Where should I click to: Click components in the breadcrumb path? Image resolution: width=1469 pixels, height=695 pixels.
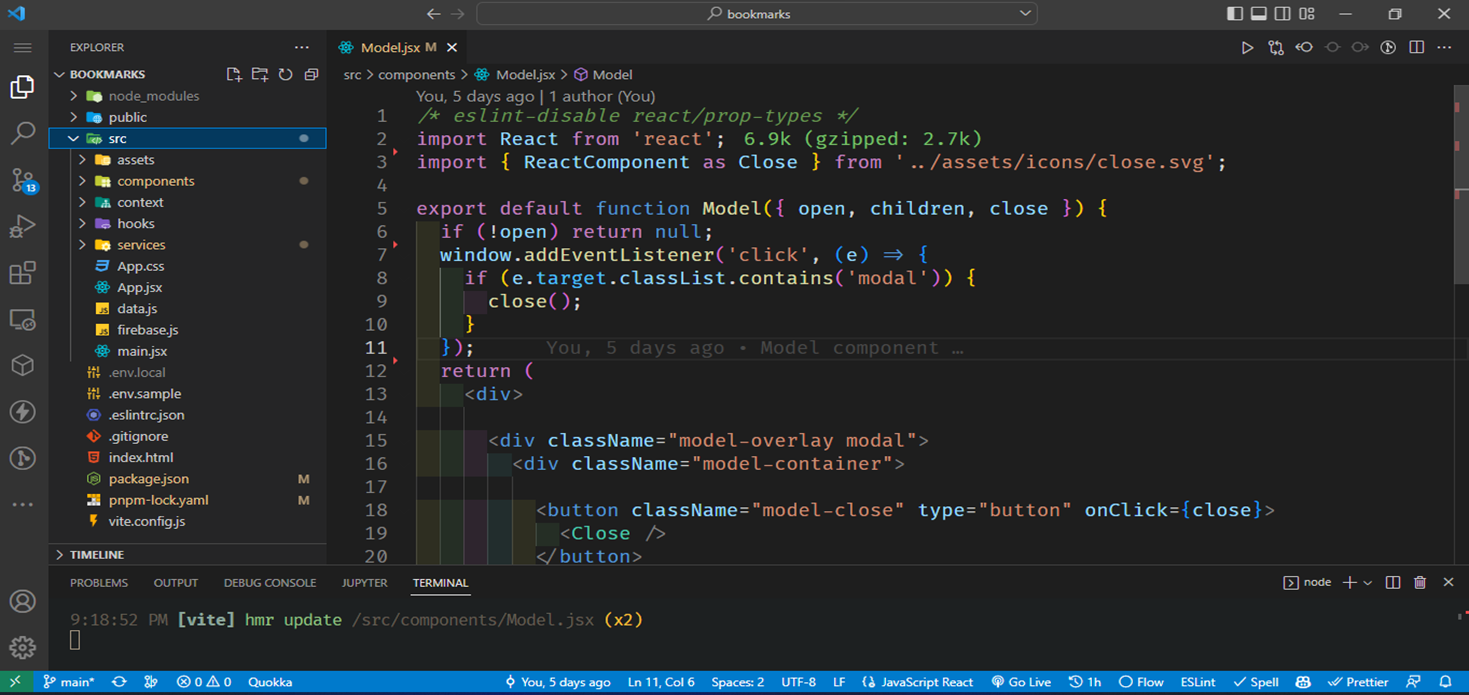coord(417,75)
